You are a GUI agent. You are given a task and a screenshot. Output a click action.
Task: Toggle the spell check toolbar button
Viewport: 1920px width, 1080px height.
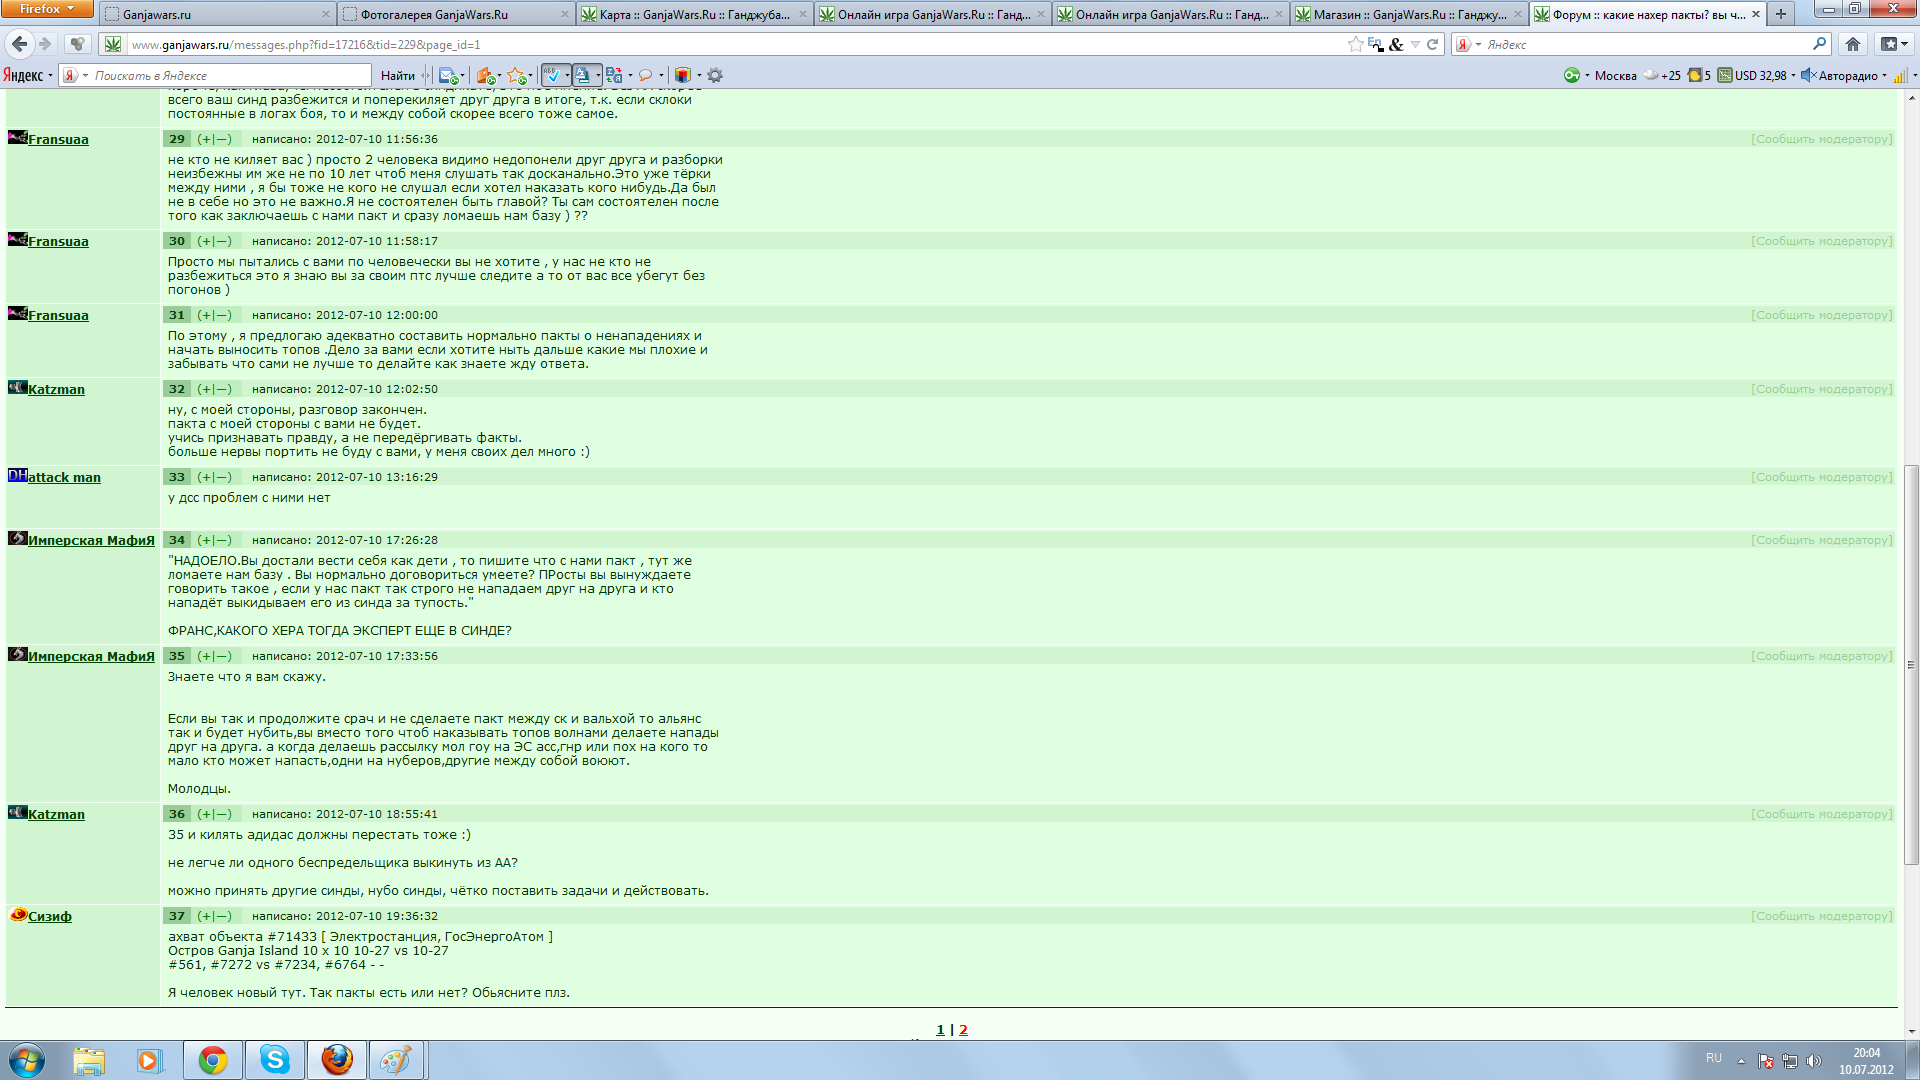click(x=552, y=75)
